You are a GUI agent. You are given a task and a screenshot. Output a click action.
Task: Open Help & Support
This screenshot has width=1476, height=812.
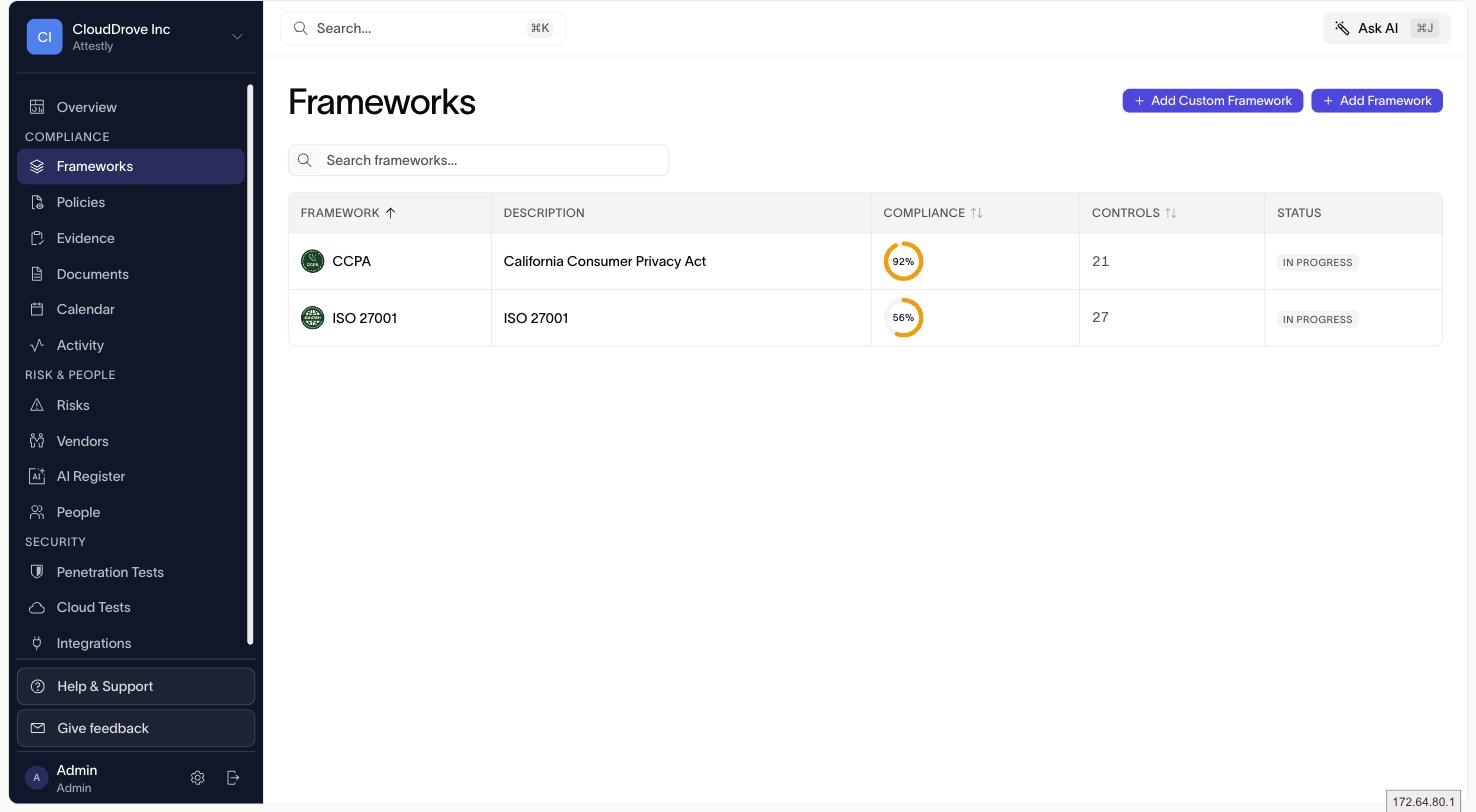(136, 686)
